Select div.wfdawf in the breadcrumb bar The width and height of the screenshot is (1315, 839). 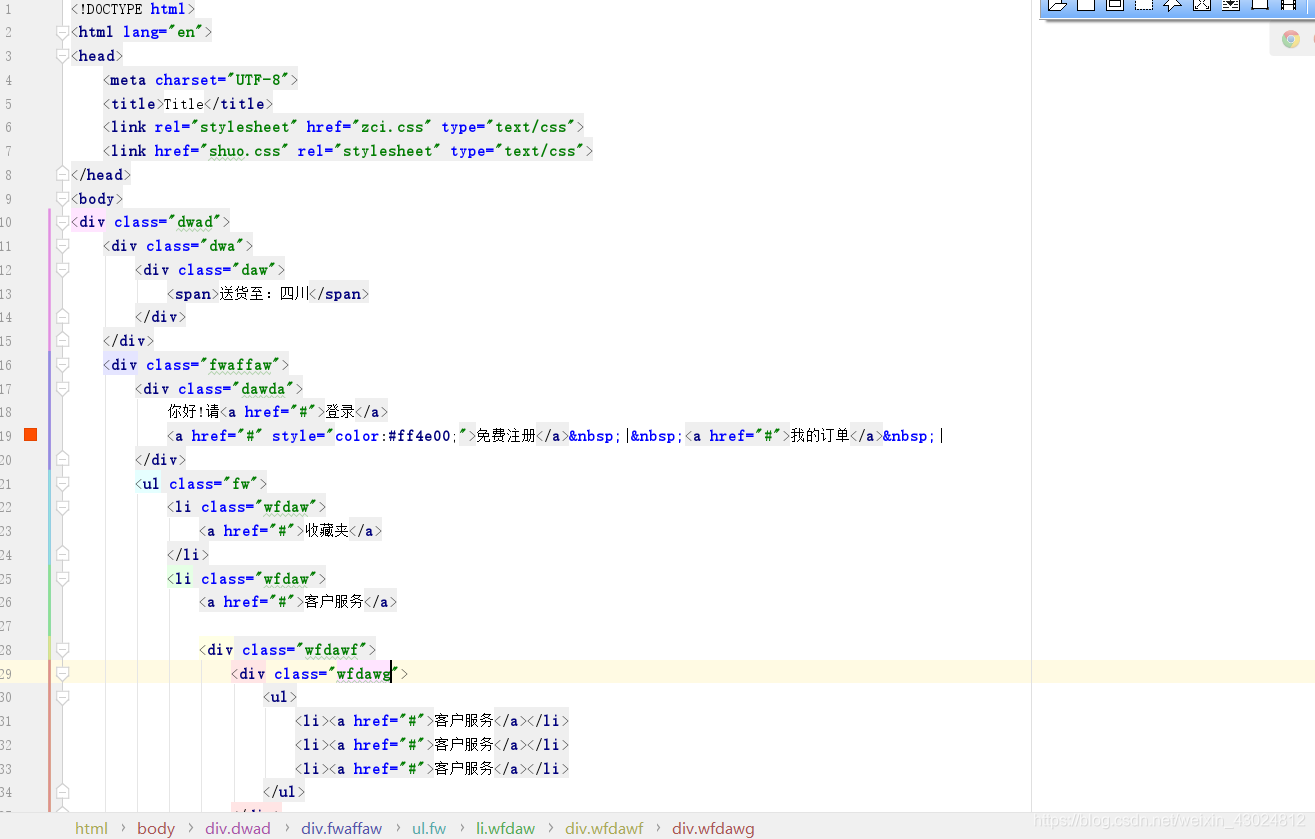604,828
